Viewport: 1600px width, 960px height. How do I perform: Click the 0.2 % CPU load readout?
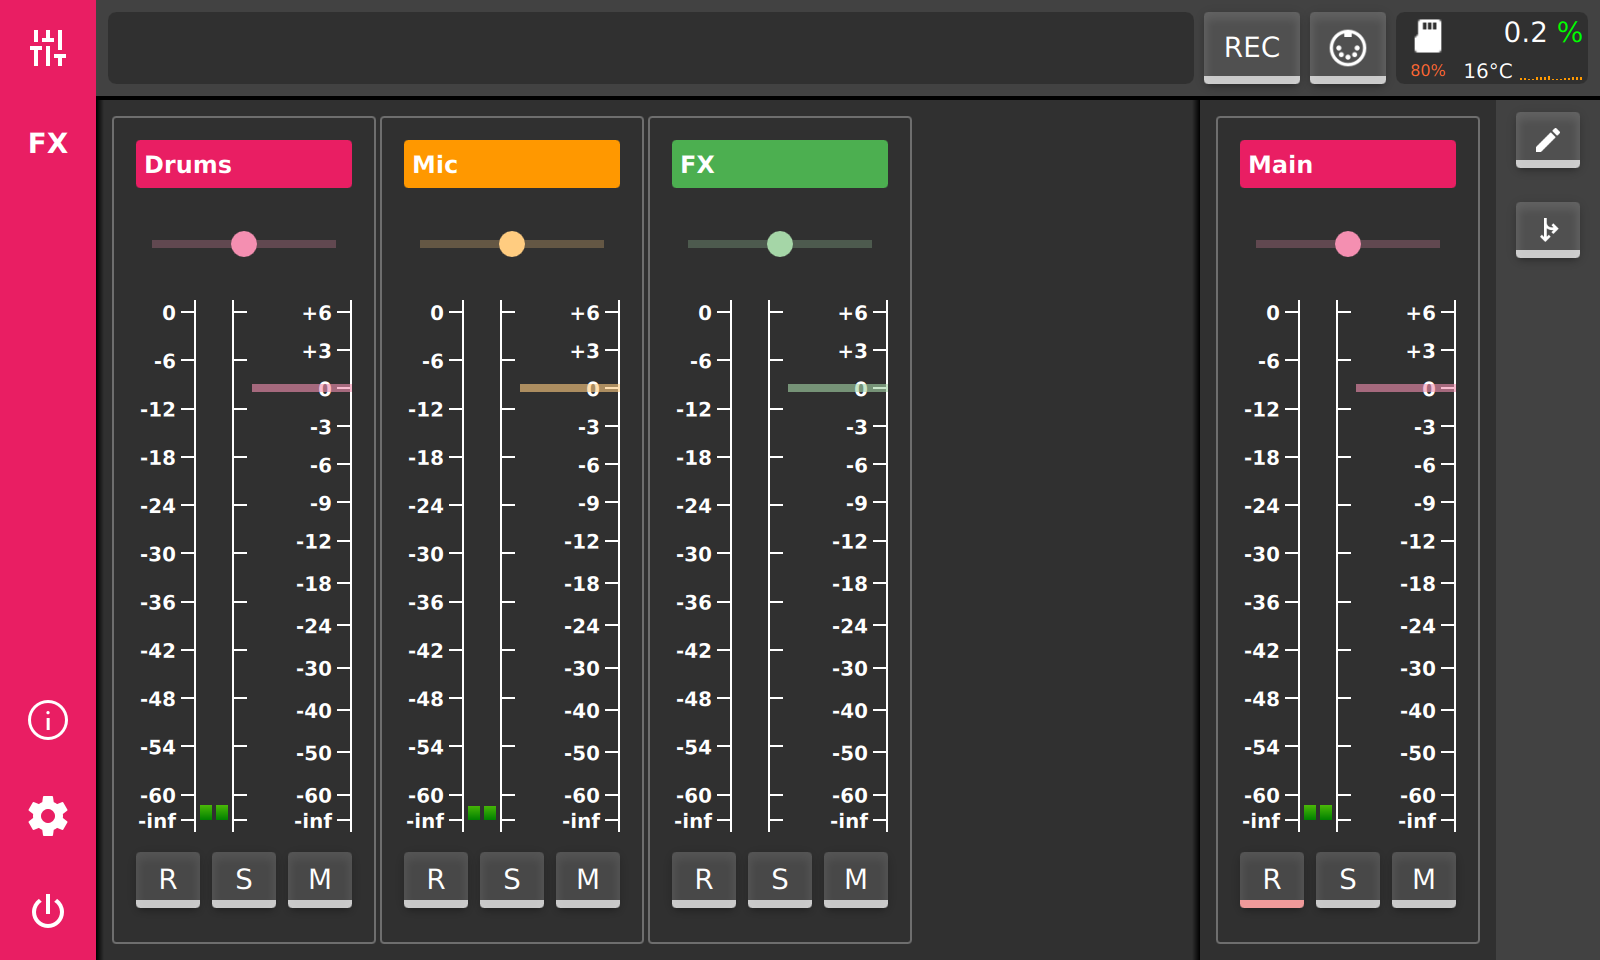(x=1543, y=32)
